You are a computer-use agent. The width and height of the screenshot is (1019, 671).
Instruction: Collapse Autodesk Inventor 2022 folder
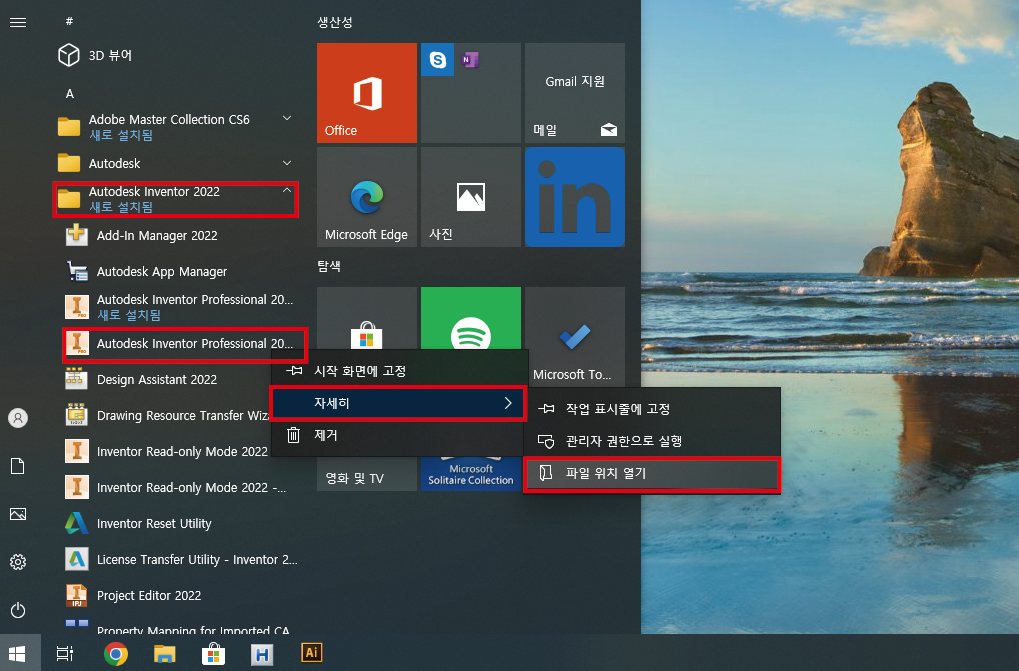(175, 199)
